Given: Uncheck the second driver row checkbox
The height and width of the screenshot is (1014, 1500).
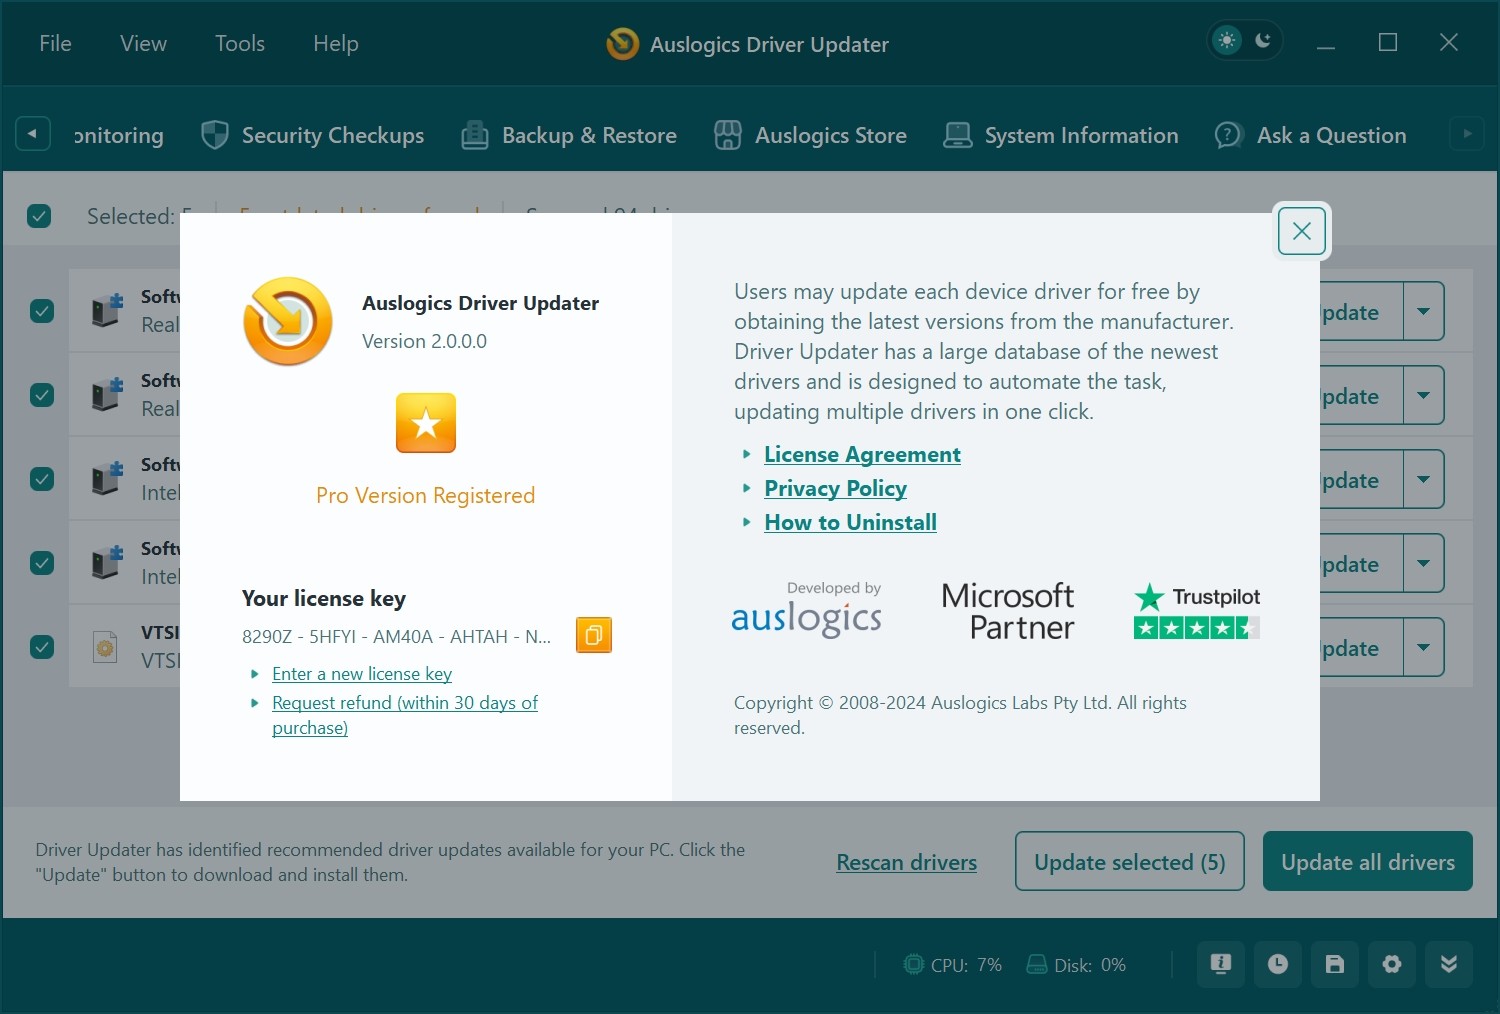Looking at the screenshot, I should point(42,395).
